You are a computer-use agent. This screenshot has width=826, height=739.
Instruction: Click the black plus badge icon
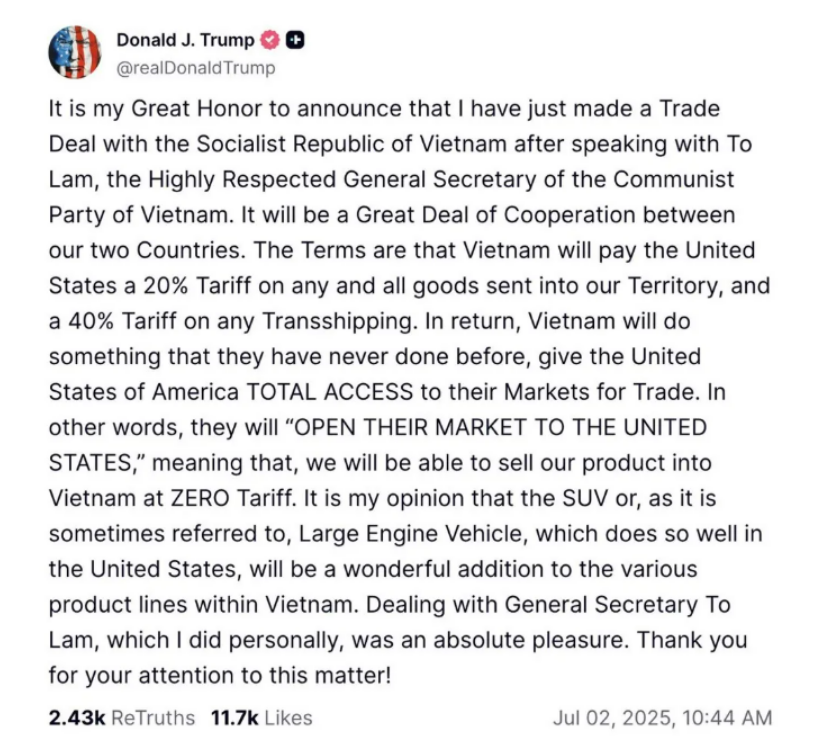tap(296, 41)
